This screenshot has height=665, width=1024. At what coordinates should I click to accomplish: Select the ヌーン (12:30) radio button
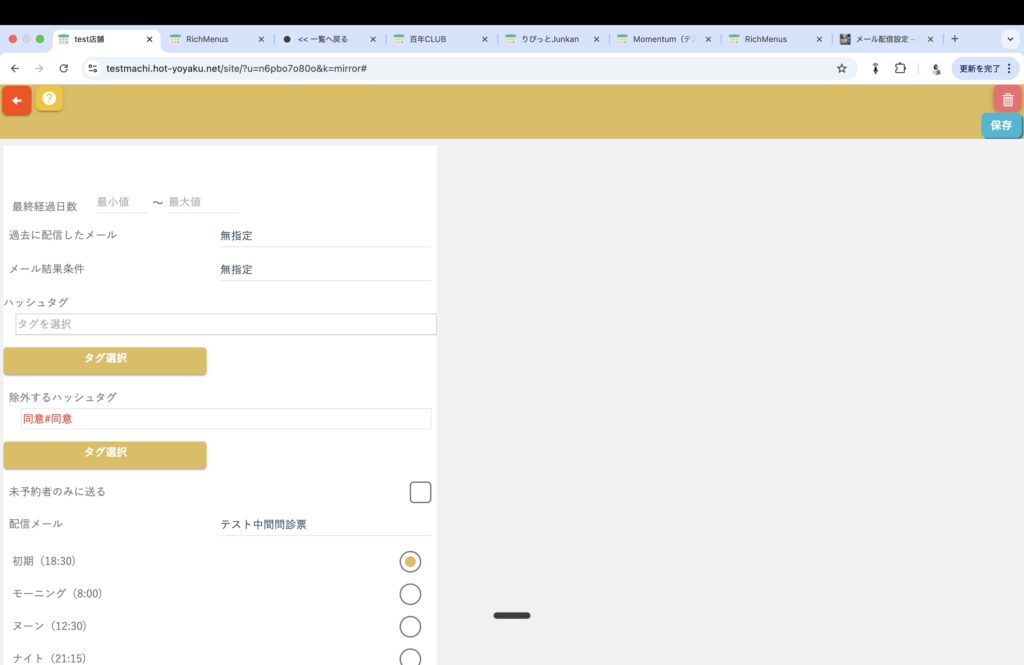point(410,627)
